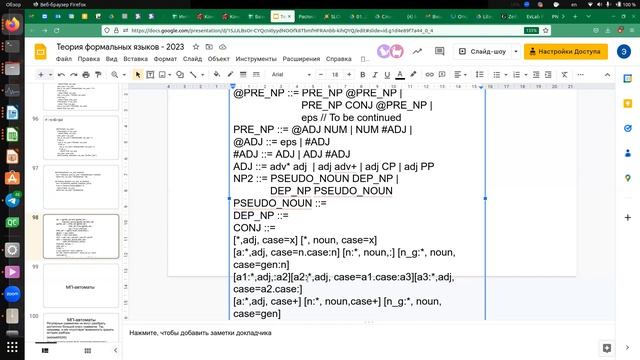Viewport: 640px width, 360px height.
Task: Open activity dashboard trend icon
Action: tap(417, 51)
